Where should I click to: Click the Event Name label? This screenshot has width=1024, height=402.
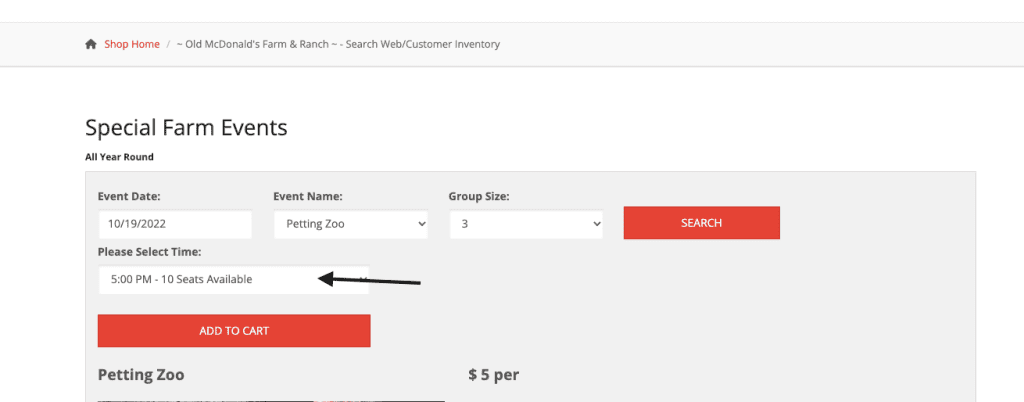(308, 196)
